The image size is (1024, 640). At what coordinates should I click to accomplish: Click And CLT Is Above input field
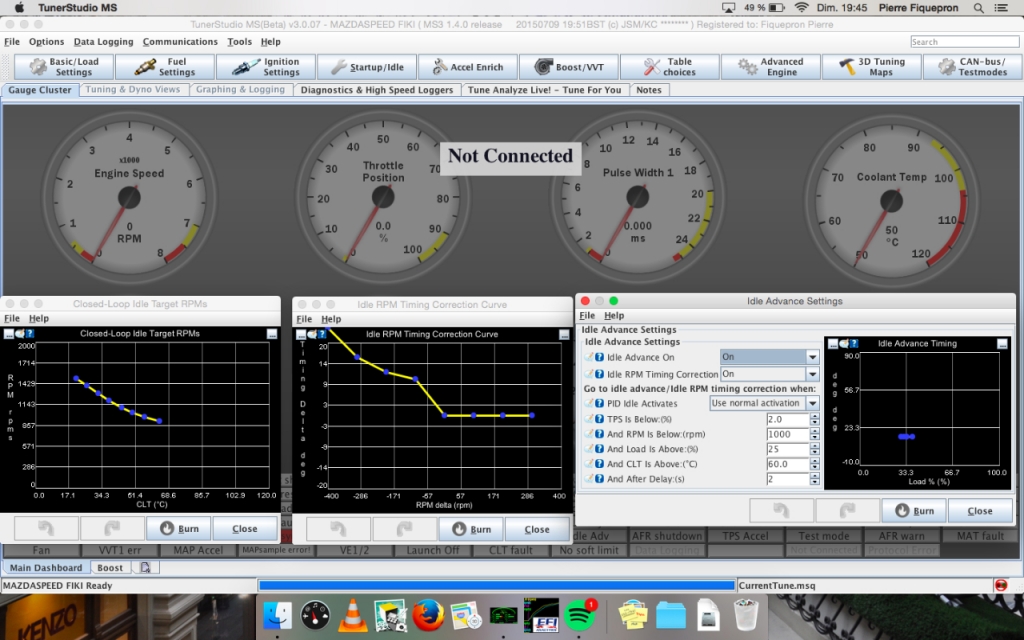click(x=788, y=464)
